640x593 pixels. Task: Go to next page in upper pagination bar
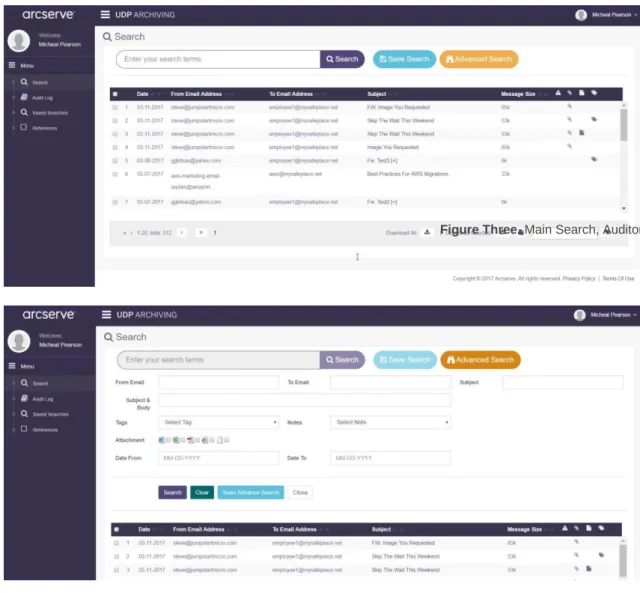click(x=182, y=233)
